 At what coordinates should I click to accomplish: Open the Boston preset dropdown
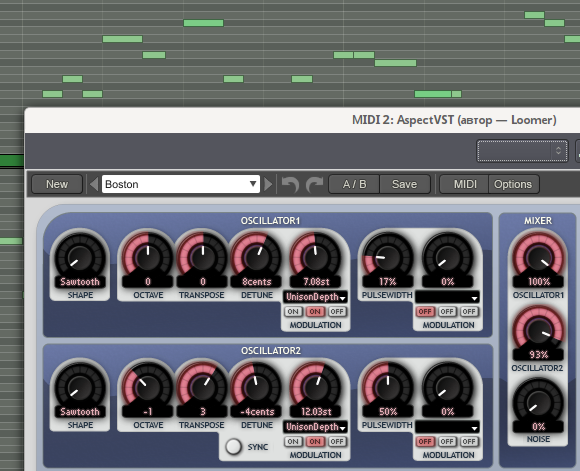tap(181, 184)
